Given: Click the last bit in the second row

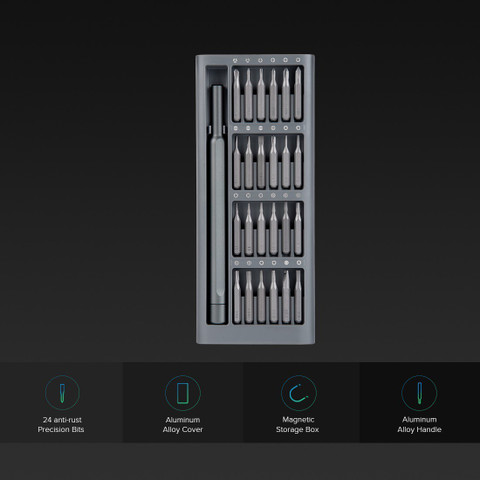Looking at the screenshot, I should pos(298,162).
